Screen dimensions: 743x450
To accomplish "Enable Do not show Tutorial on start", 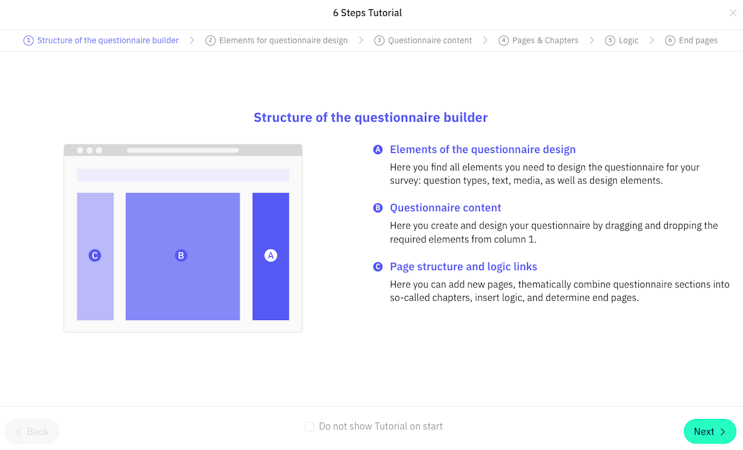I will tap(310, 427).
